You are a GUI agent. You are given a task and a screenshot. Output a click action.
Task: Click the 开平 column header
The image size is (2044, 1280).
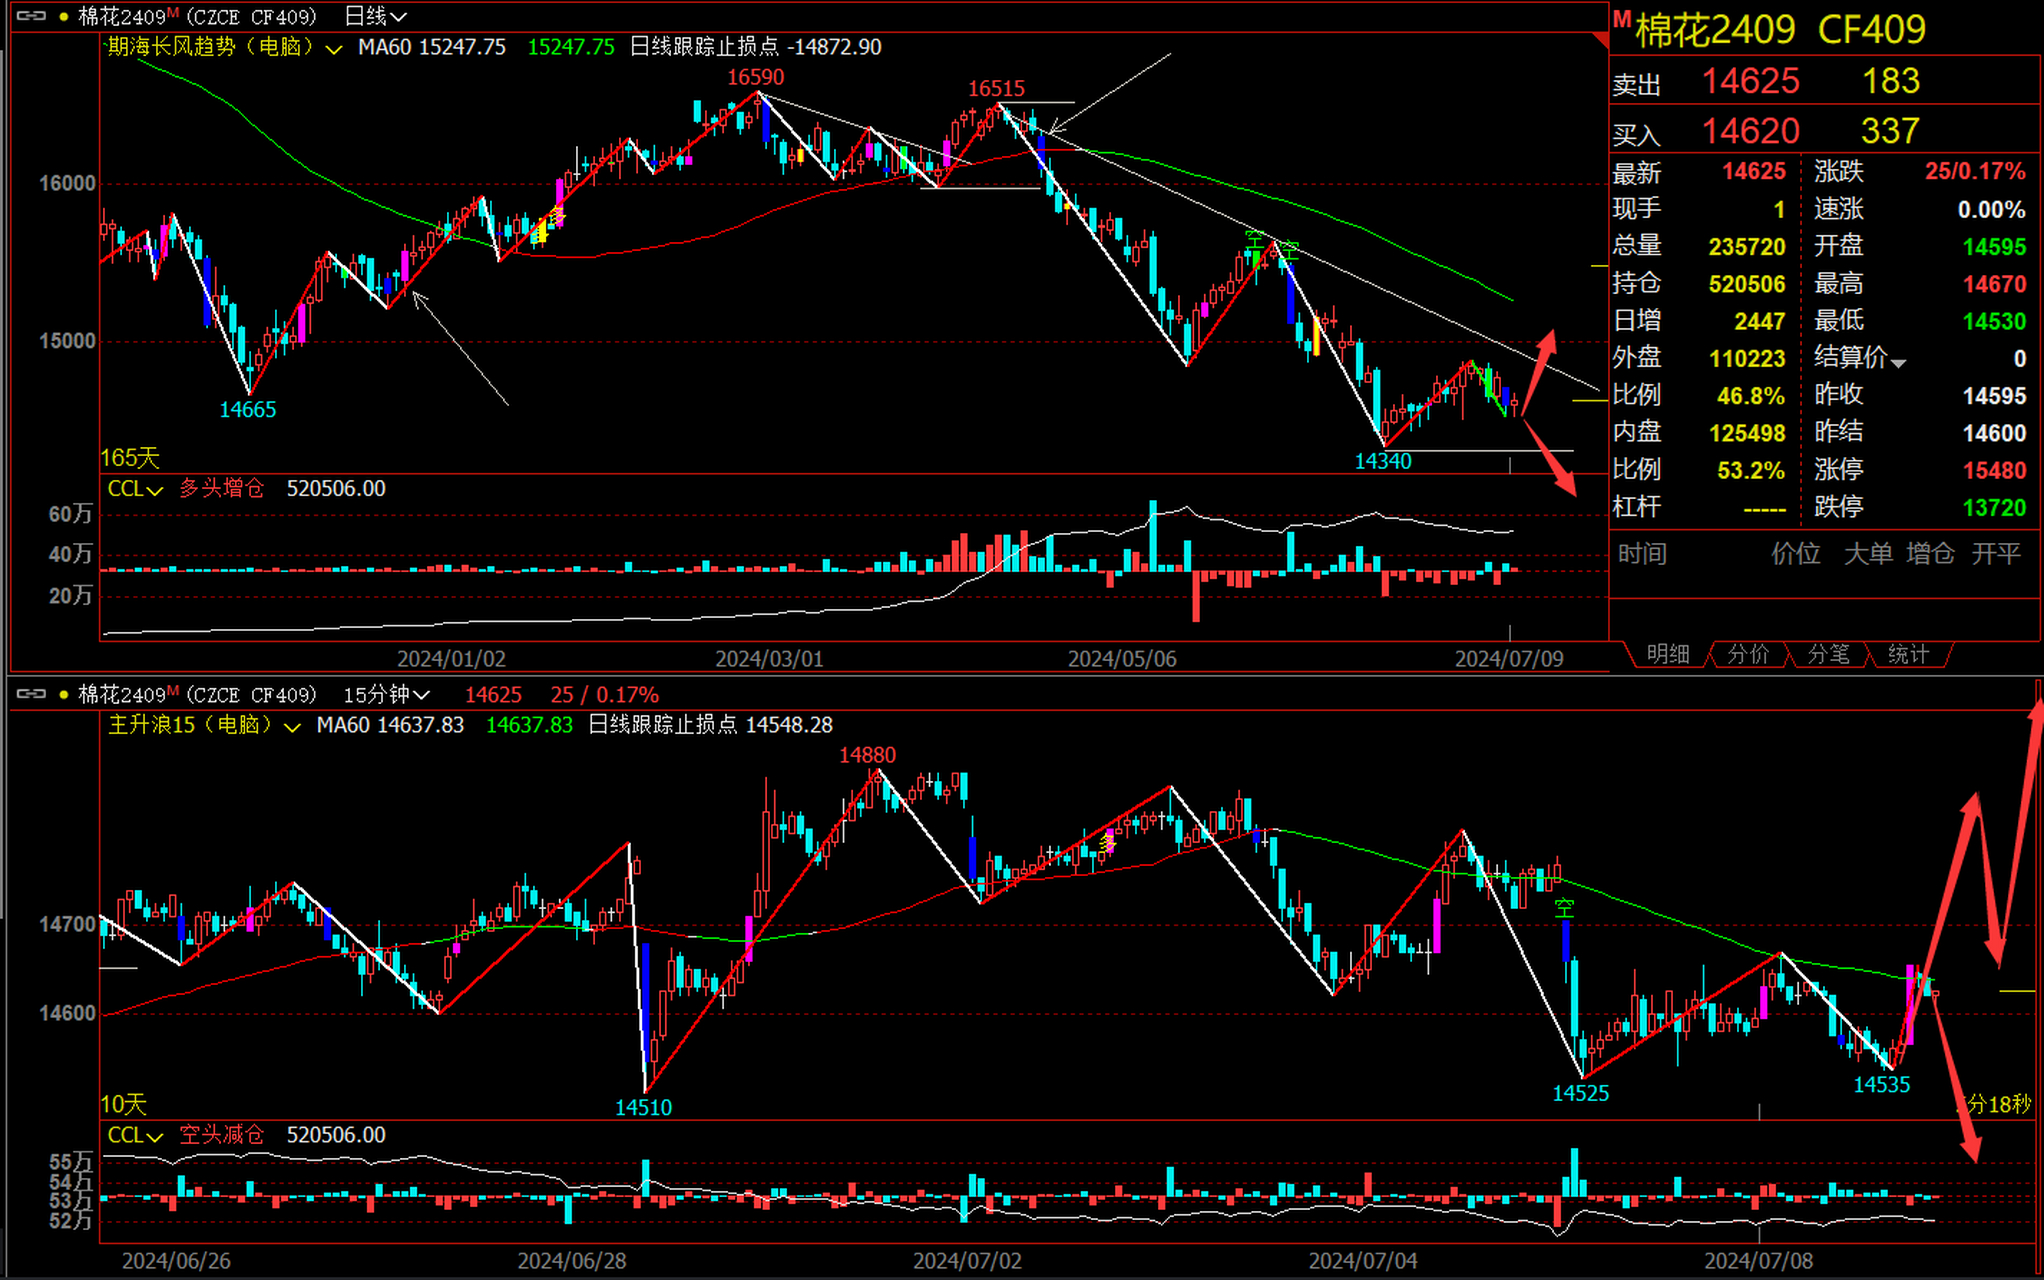point(1996,554)
